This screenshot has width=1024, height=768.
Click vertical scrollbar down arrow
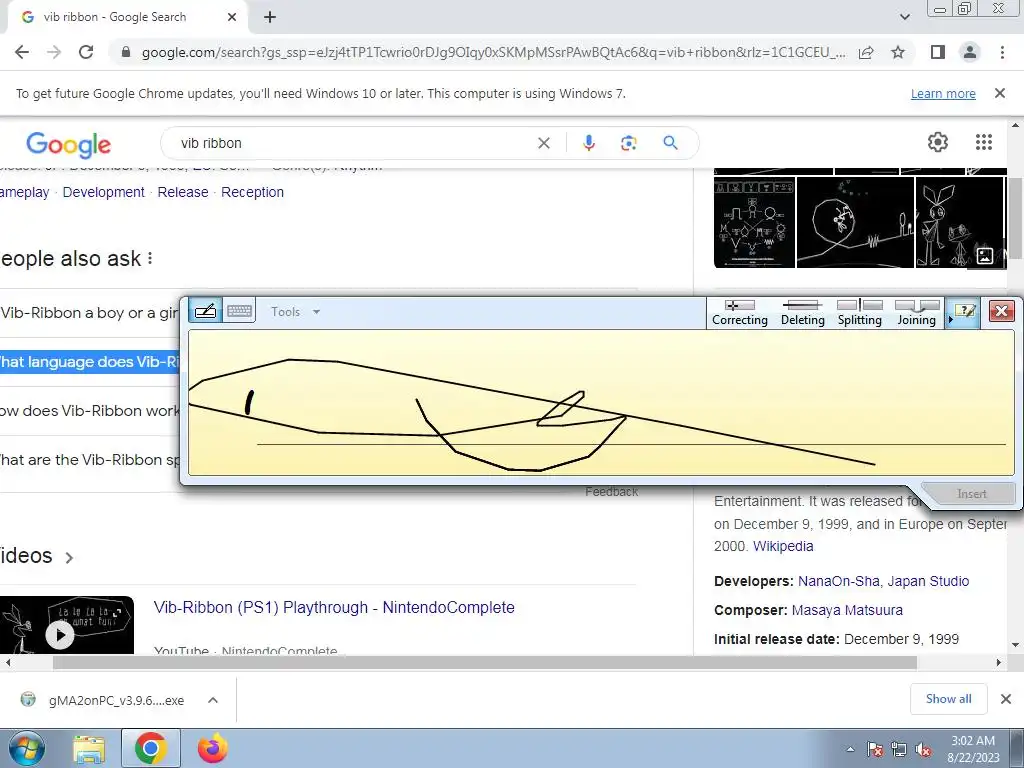point(1016,645)
